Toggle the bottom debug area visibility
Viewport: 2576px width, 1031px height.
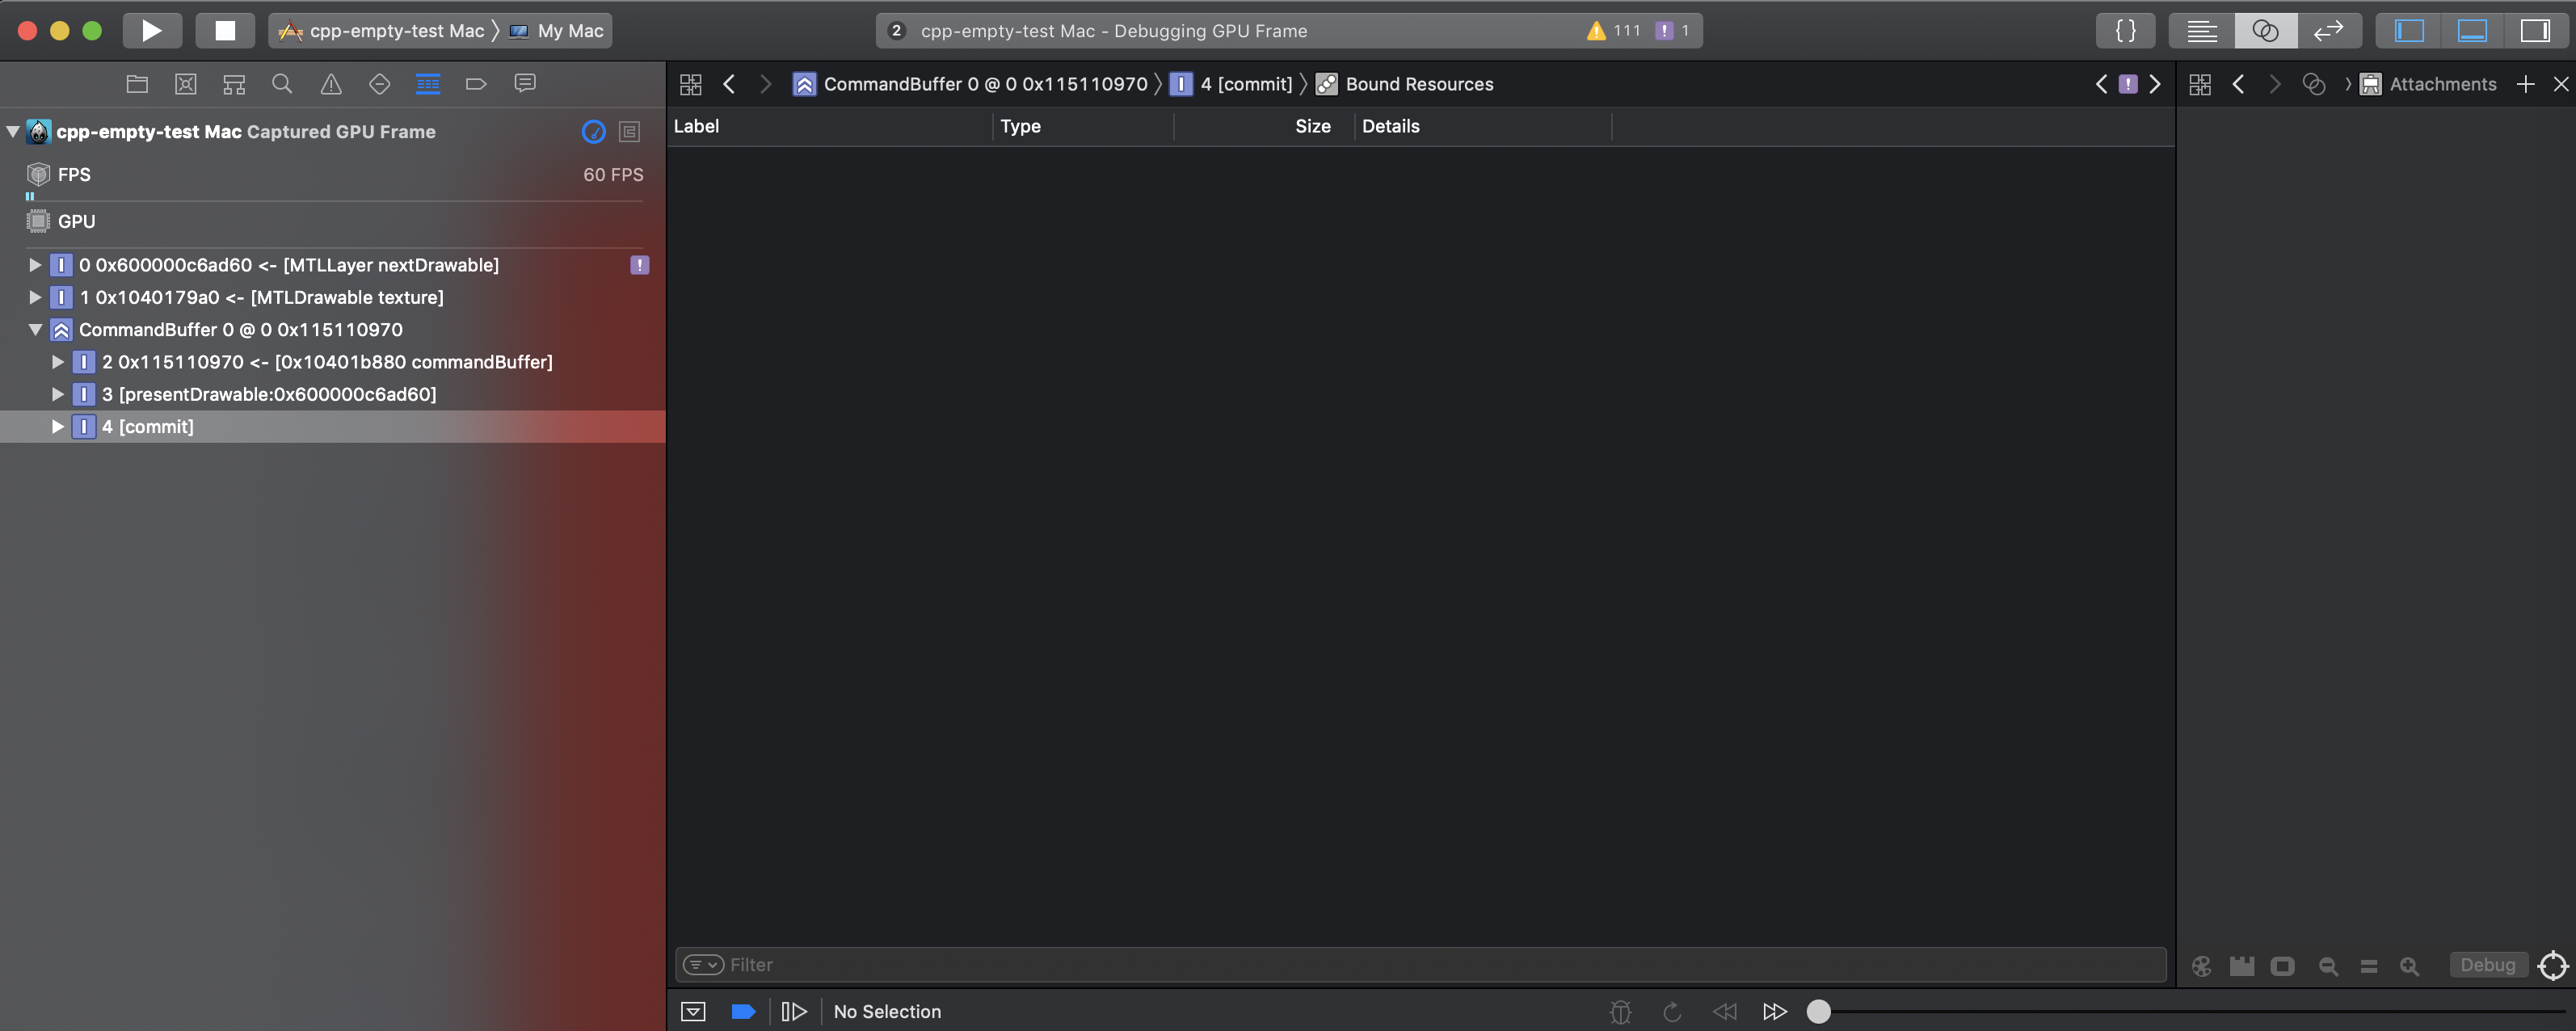point(2471,30)
